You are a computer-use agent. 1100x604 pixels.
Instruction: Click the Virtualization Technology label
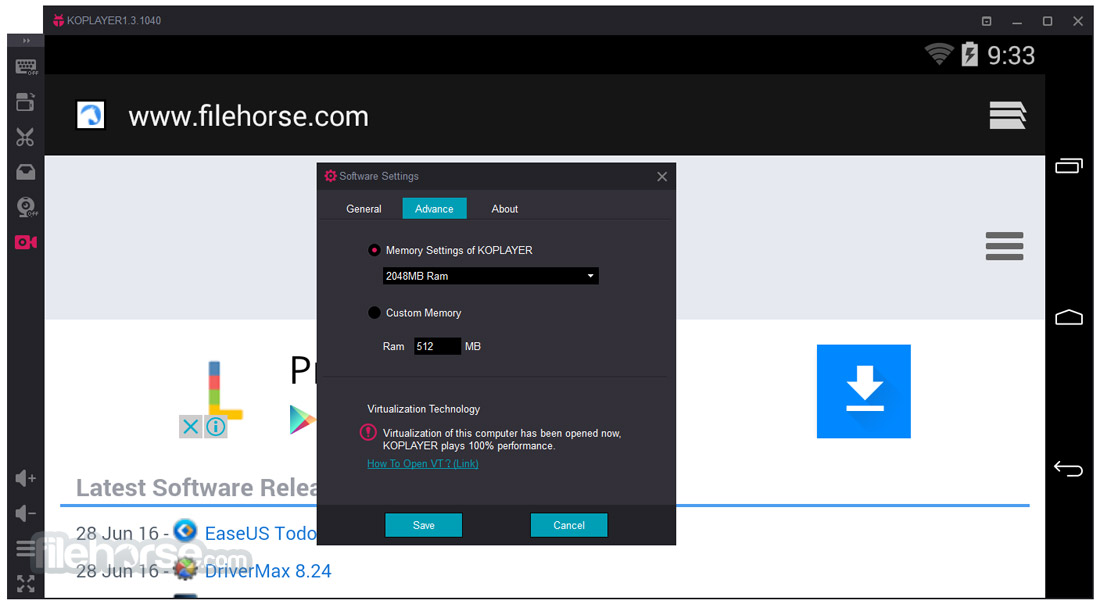[424, 409]
